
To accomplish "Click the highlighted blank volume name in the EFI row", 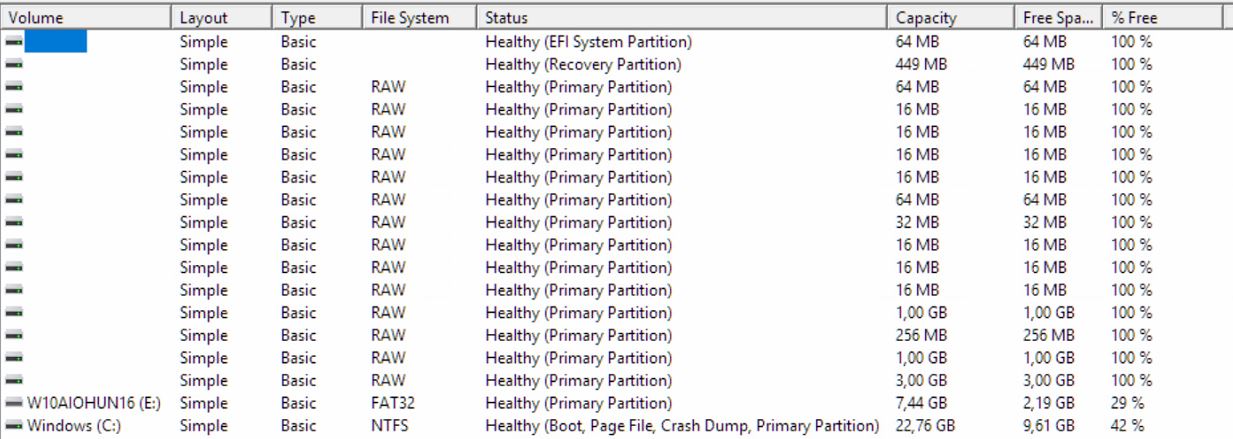I will (x=56, y=42).
